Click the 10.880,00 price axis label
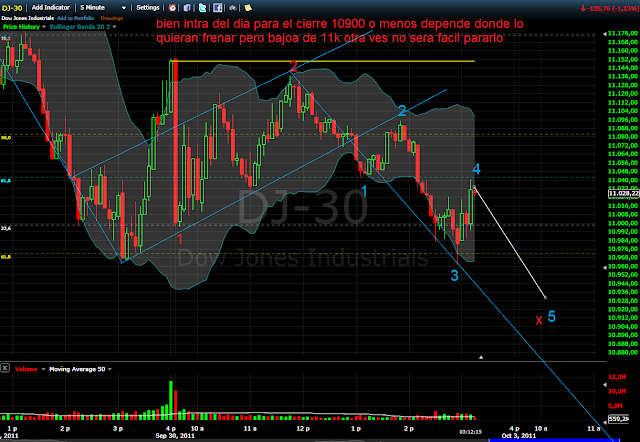640x442 pixels. tap(623, 352)
